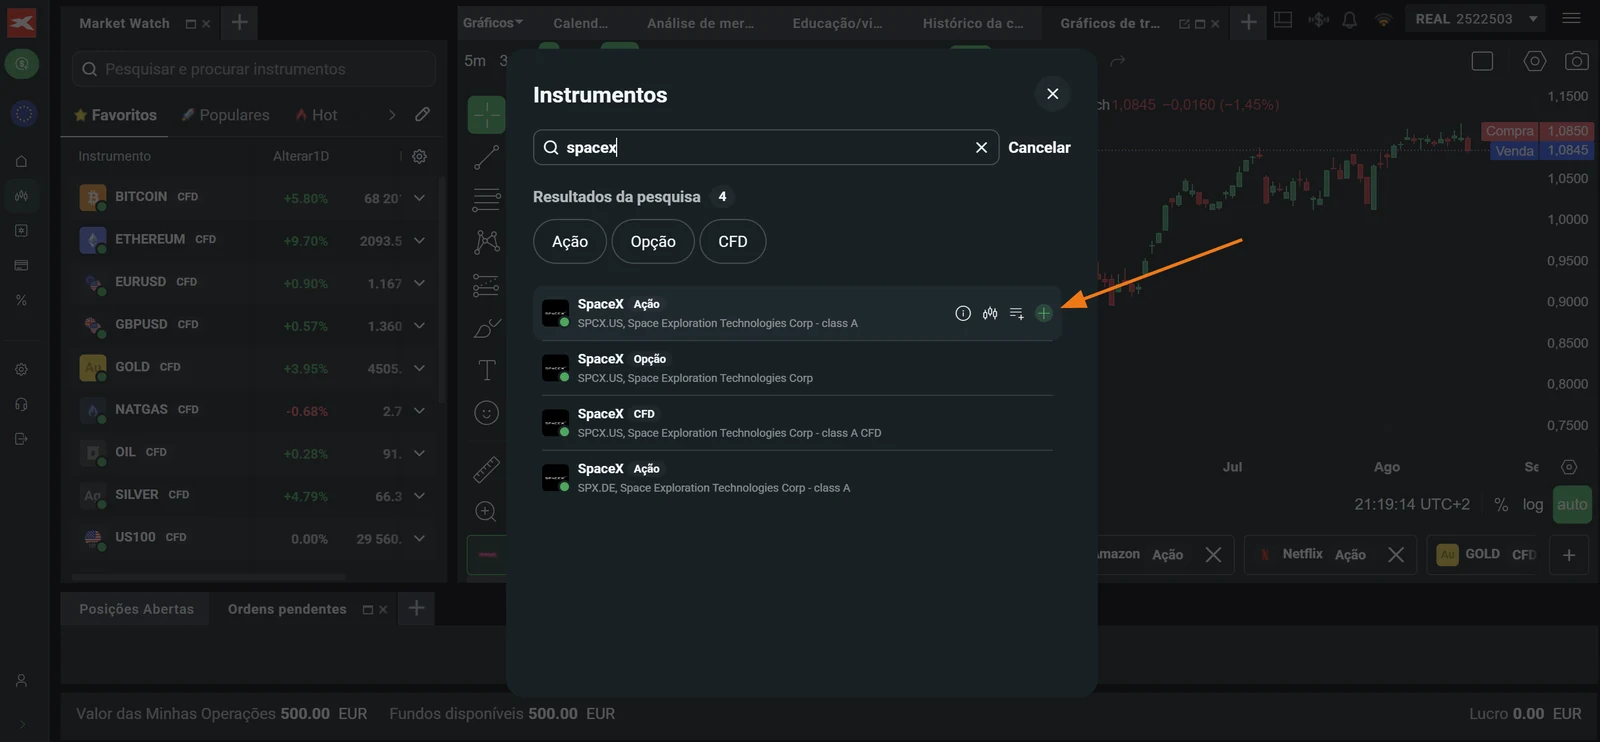Add a new panel next to Market Watch
The height and width of the screenshot is (742, 1600).
[x=239, y=22]
